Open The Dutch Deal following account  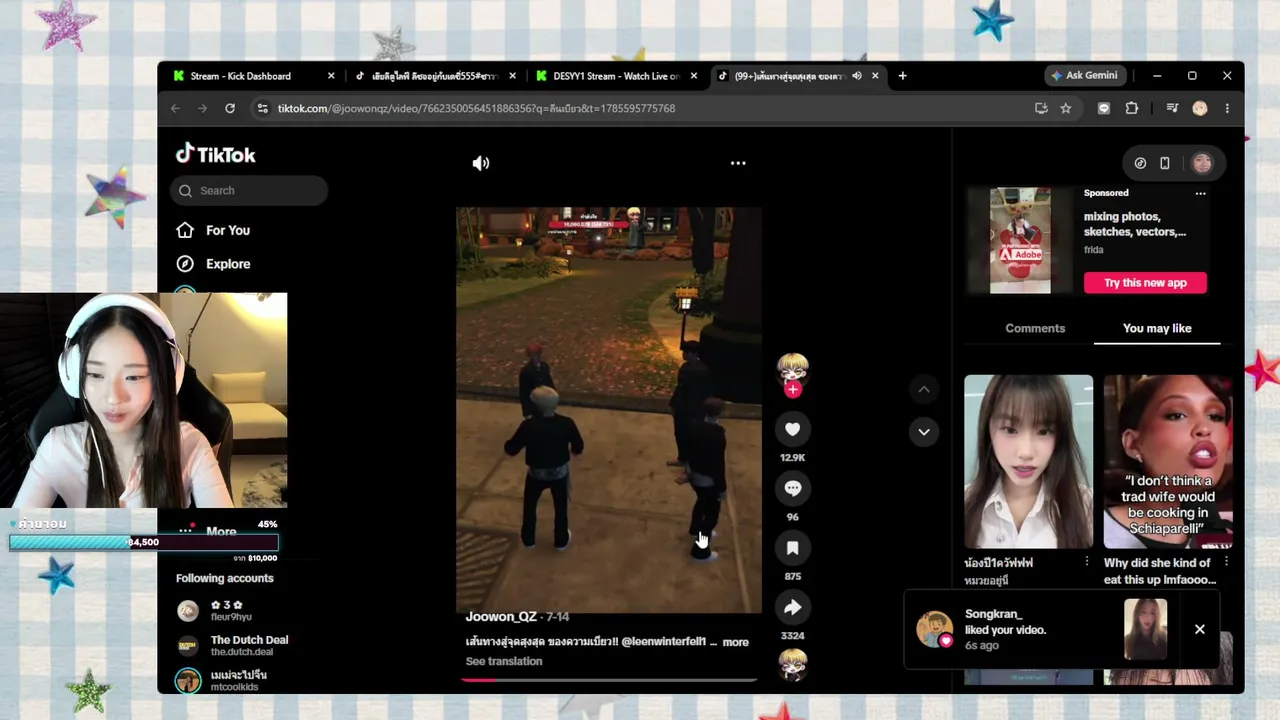coord(234,645)
